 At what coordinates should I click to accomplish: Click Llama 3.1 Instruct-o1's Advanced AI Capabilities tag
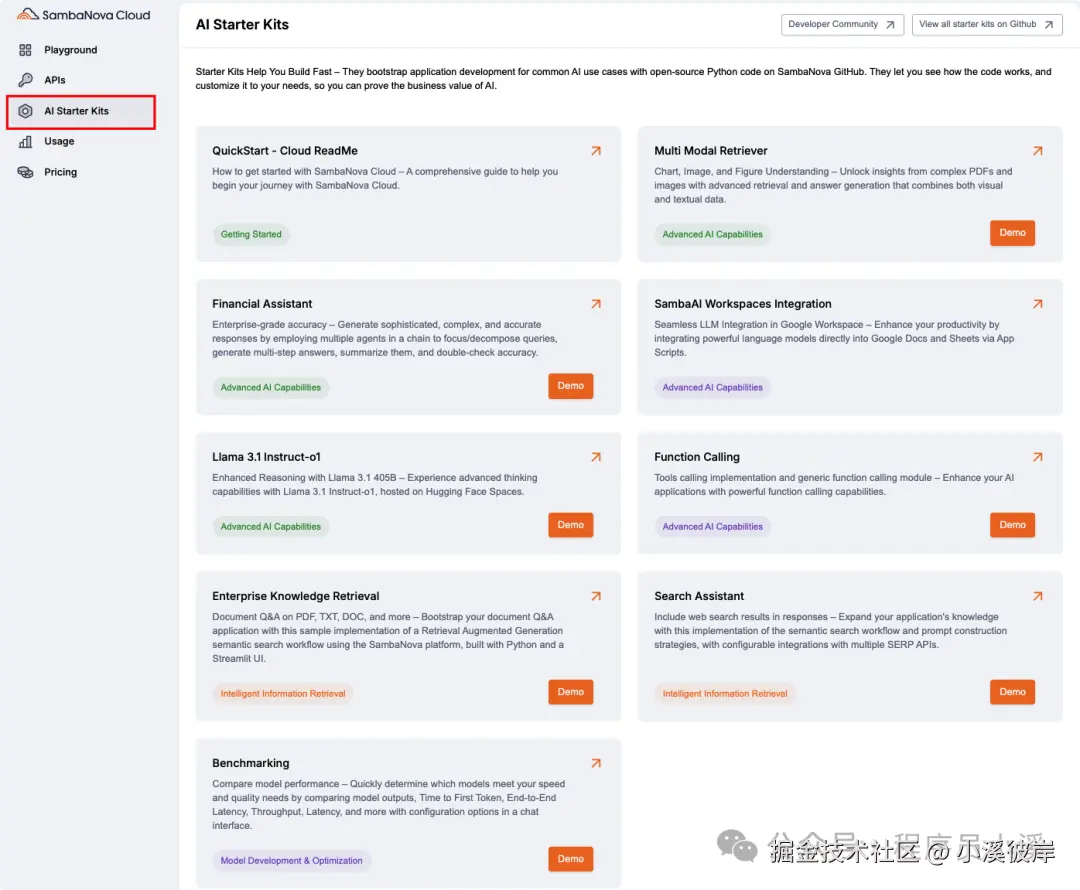[271, 526]
